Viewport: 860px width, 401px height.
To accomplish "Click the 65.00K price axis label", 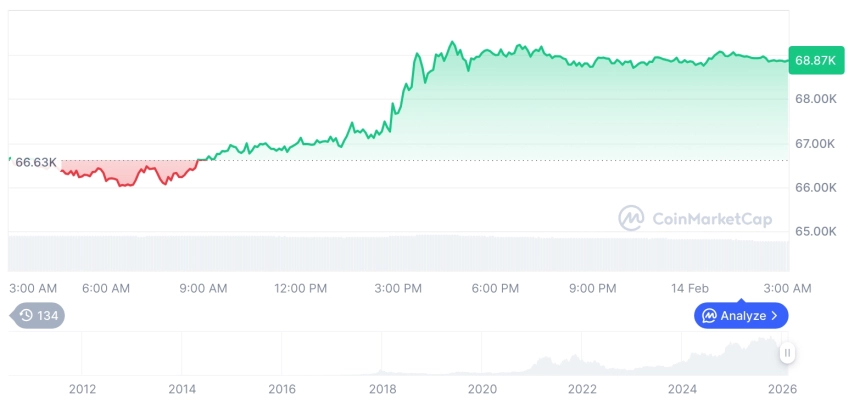I will coord(816,231).
